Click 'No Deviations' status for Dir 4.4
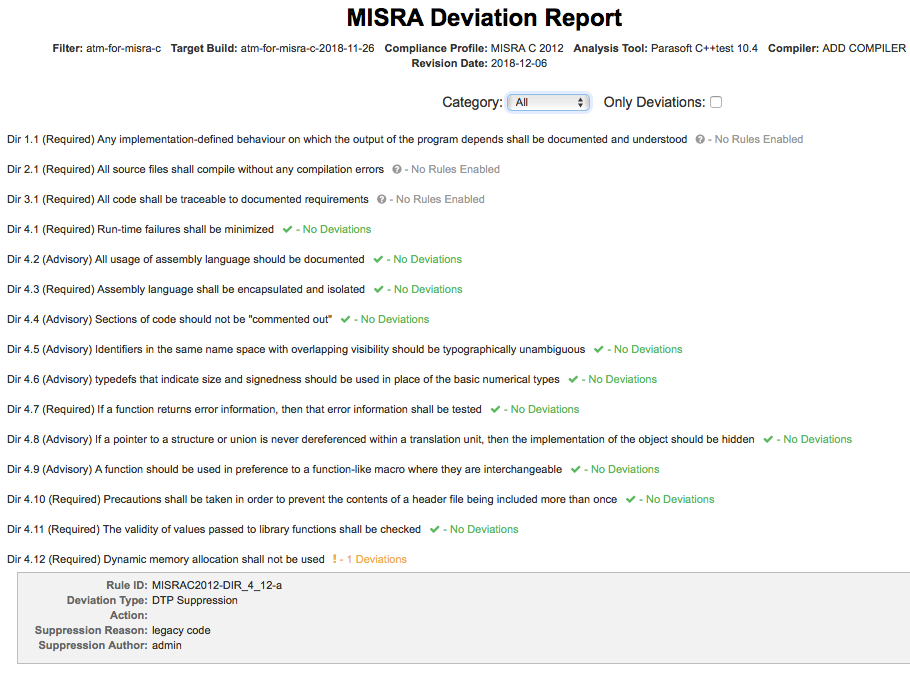This screenshot has width=910, height=675. pyautogui.click(x=395, y=319)
